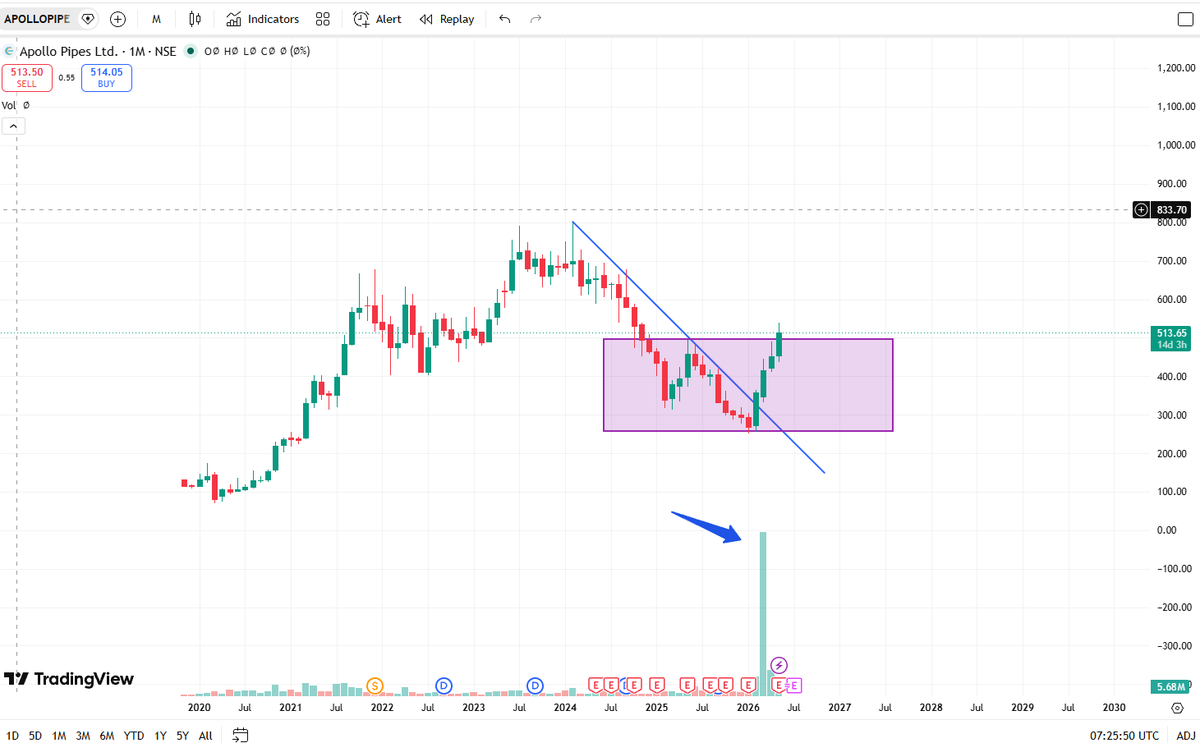
Task: Click the plus icon beside 833.70
Action: 1142,209
